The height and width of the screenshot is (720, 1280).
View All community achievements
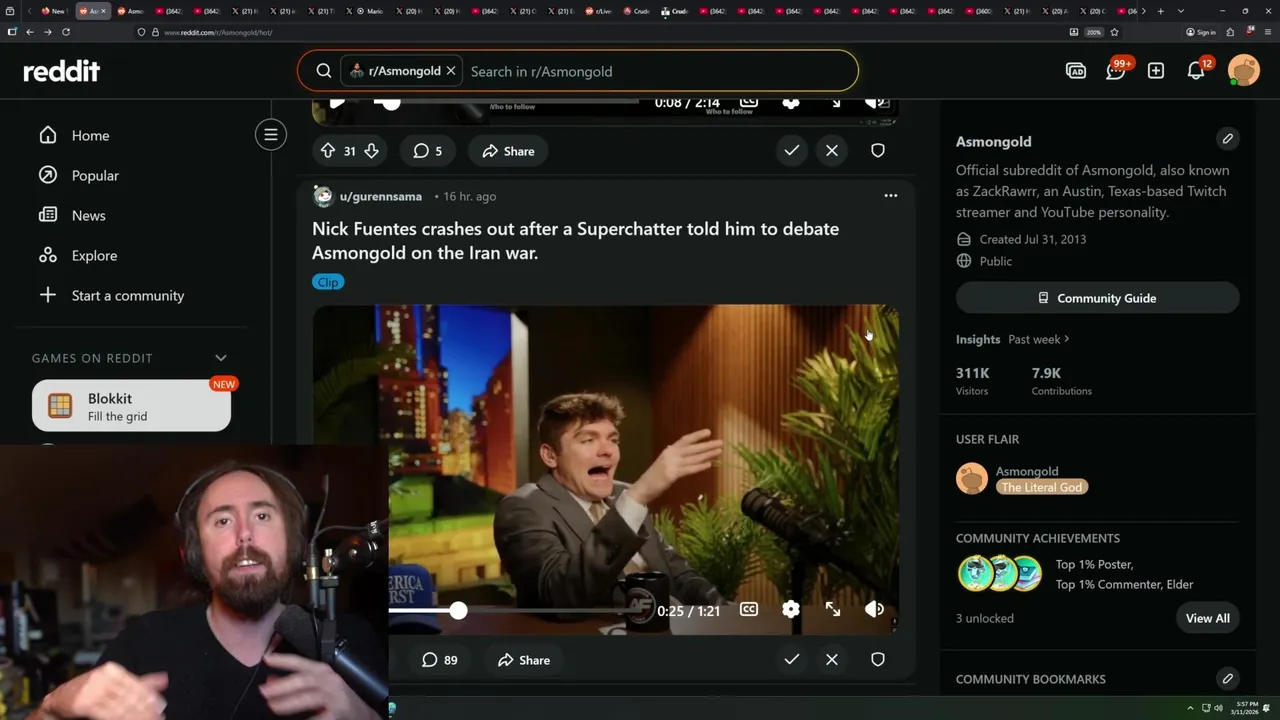1208,618
